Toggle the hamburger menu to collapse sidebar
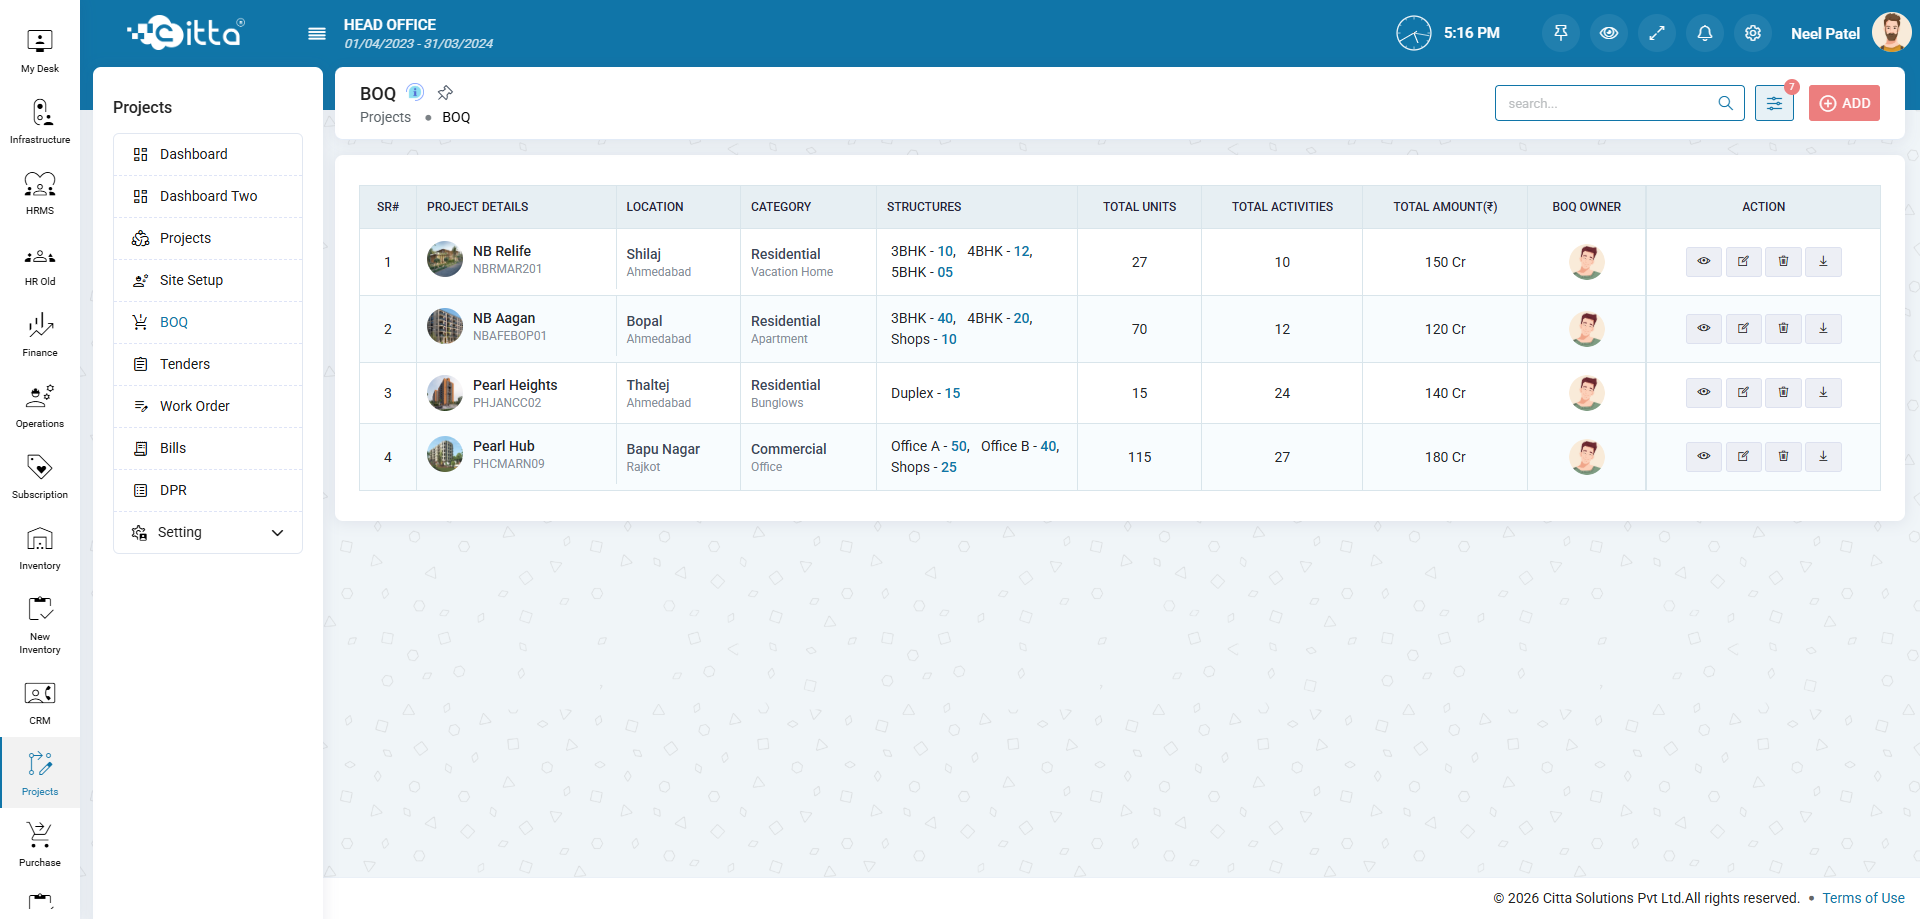1920x919 pixels. (x=317, y=34)
